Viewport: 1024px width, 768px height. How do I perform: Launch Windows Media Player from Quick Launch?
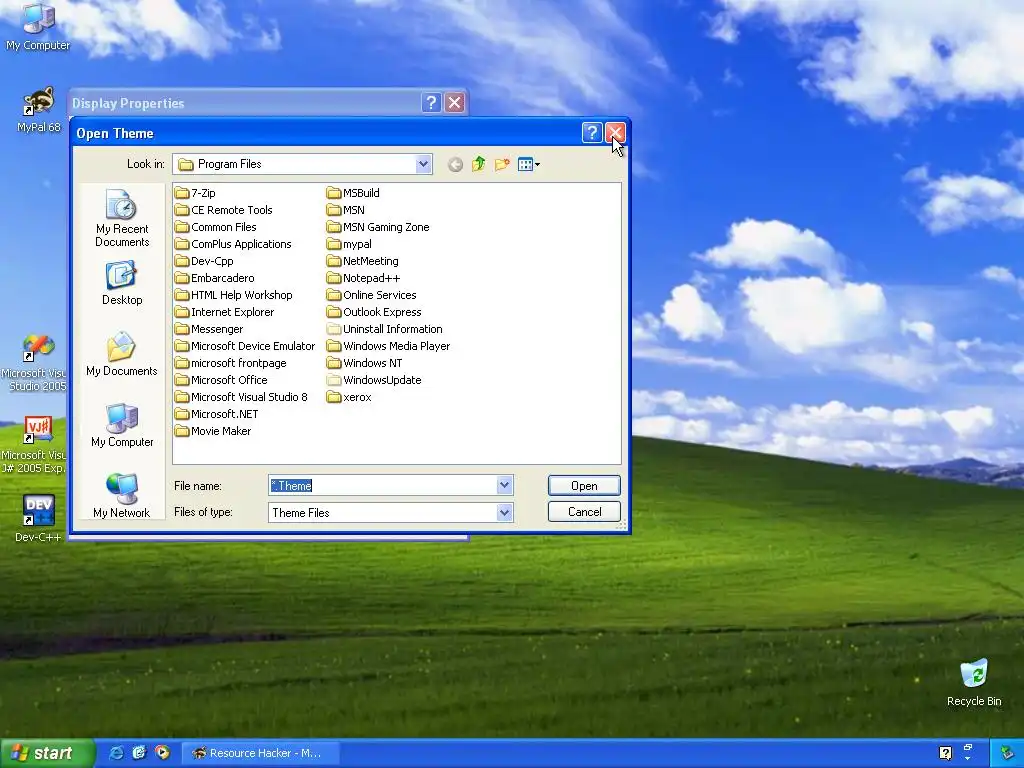tap(162, 753)
